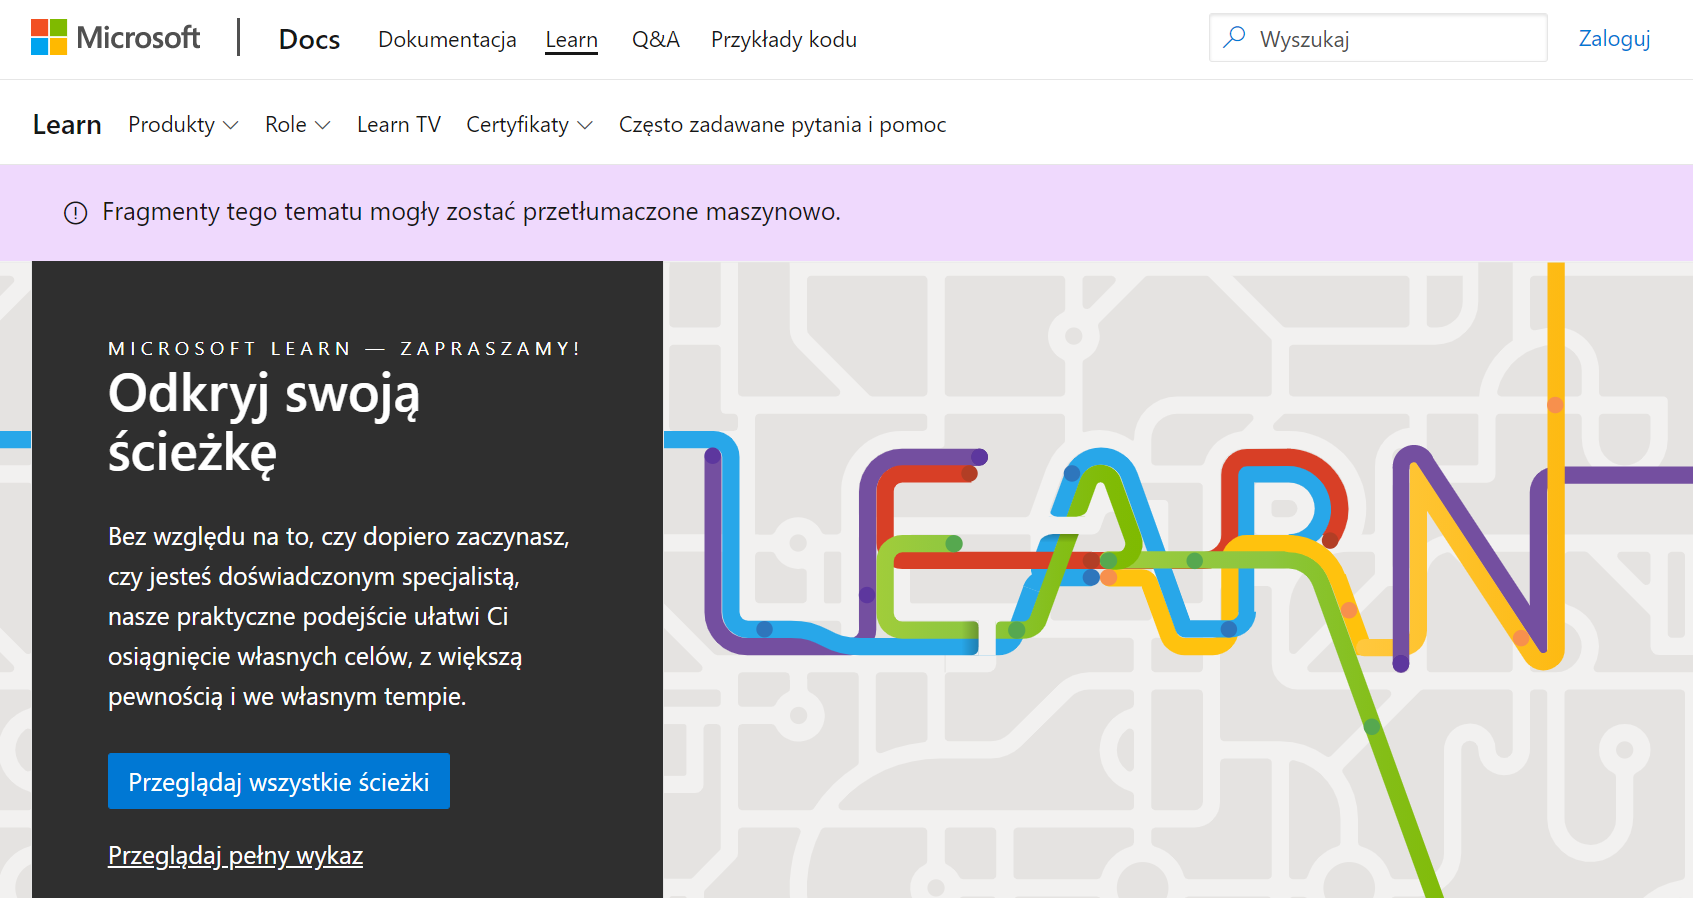This screenshot has height=898, width=1693.
Task: Click the search magnifier icon
Action: click(x=1235, y=38)
